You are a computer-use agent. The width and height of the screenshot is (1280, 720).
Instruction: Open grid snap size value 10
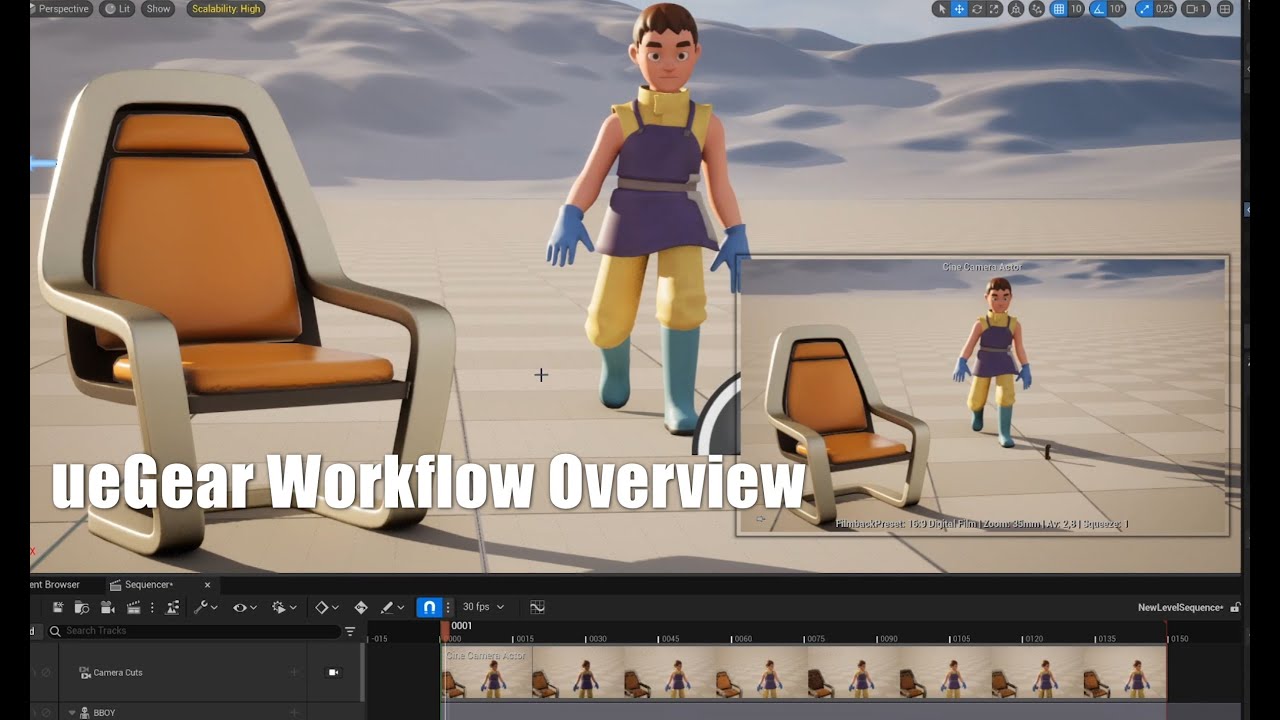click(x=1077, y=9)
